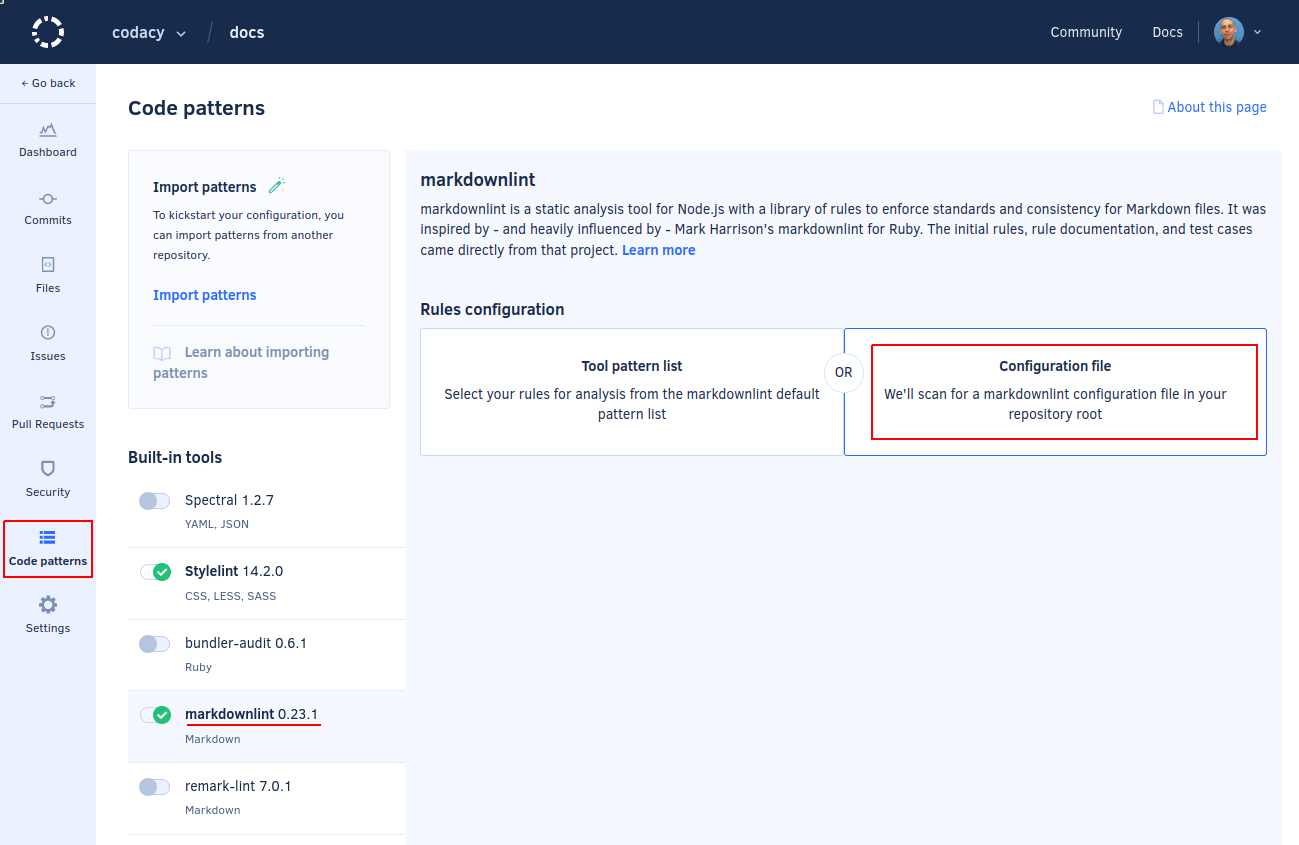The image size is (1299, 845).
Task: Click the Codacy logo icon
Action: [x=48, y=32]
